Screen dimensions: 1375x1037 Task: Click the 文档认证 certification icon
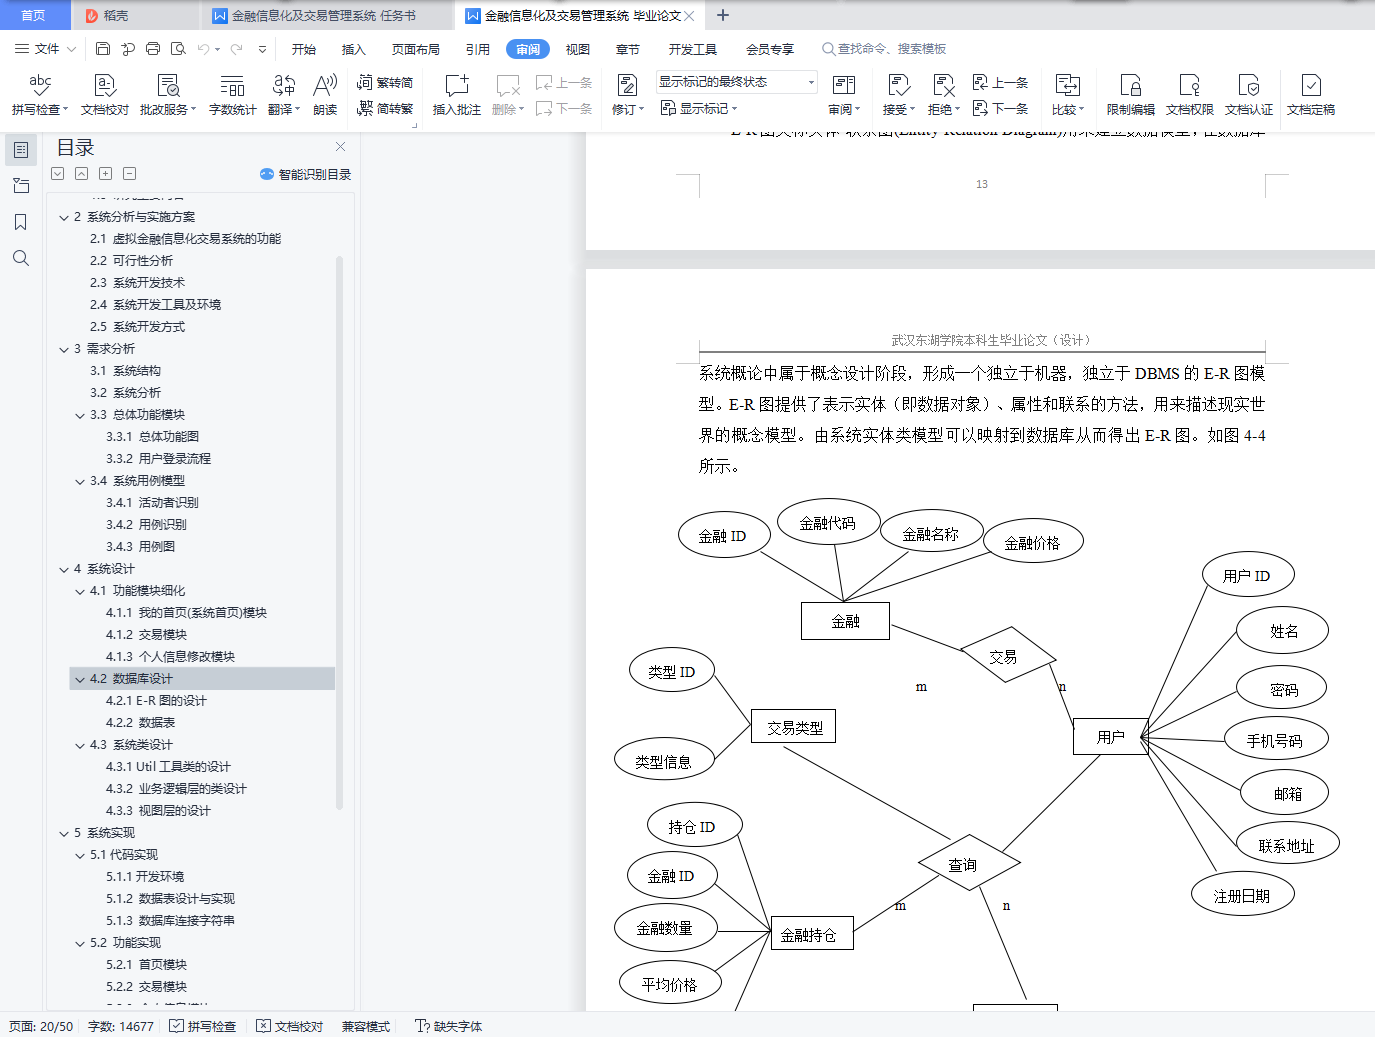tap(1249, 95)
